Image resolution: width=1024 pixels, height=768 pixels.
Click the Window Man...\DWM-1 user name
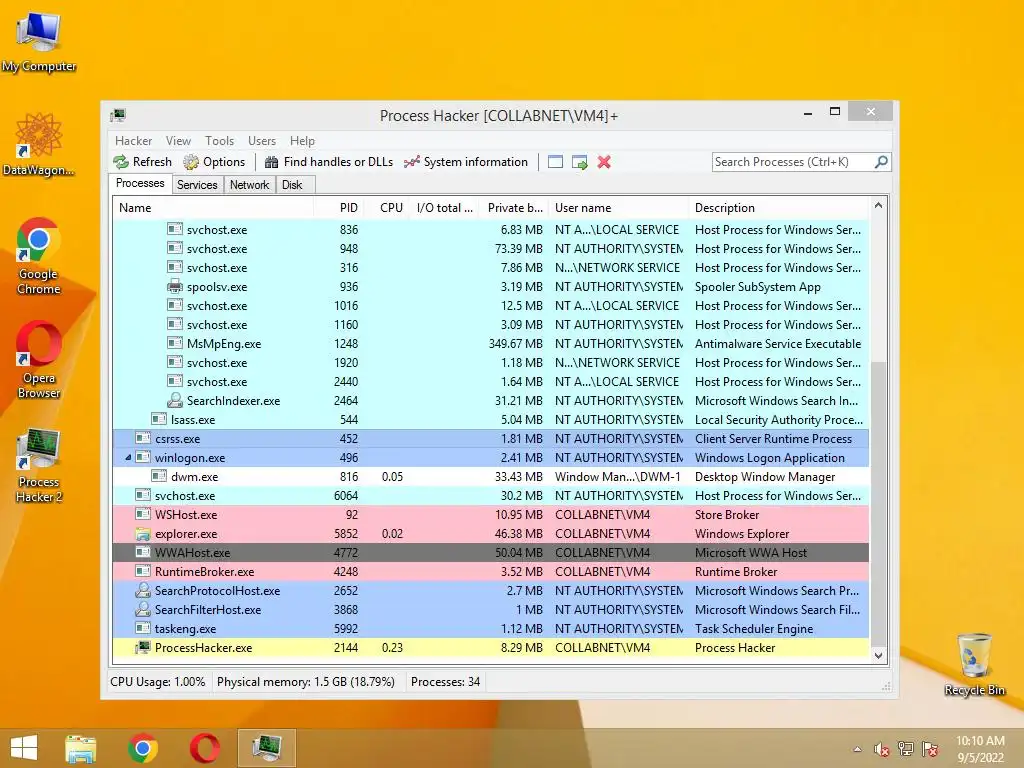click(617, 477)
